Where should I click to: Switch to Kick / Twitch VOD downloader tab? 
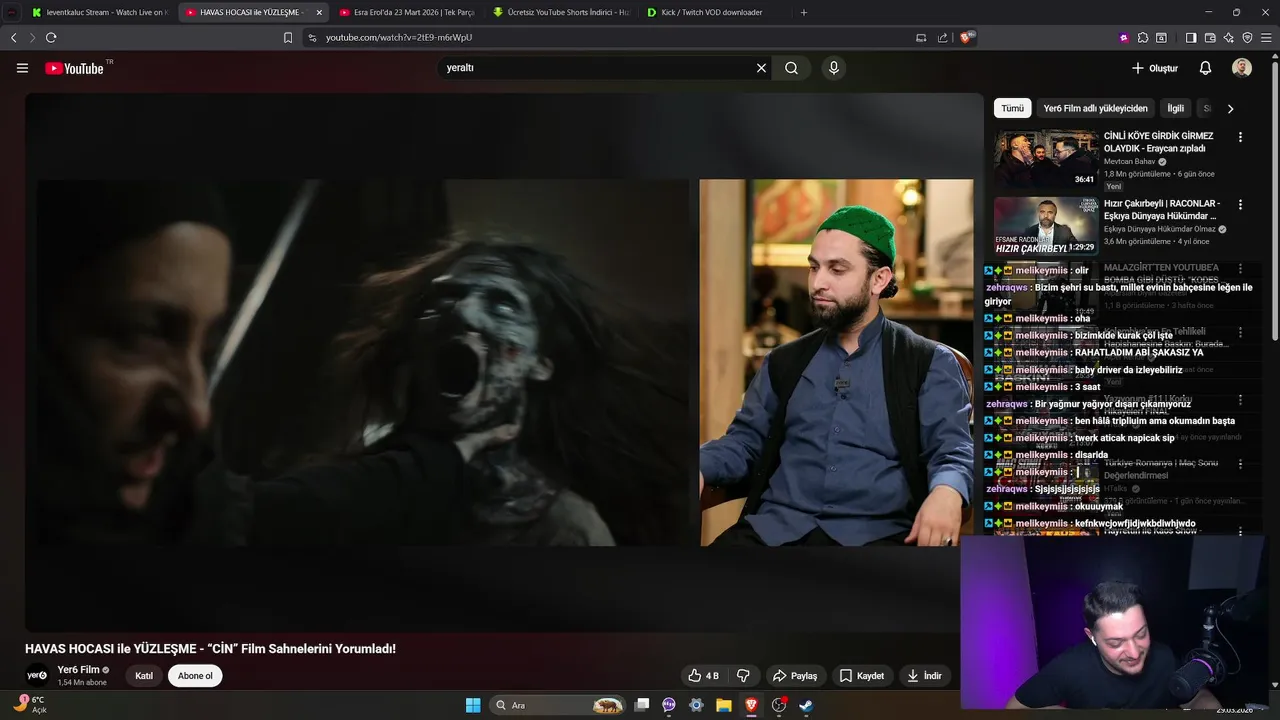[x=712, y=12]
